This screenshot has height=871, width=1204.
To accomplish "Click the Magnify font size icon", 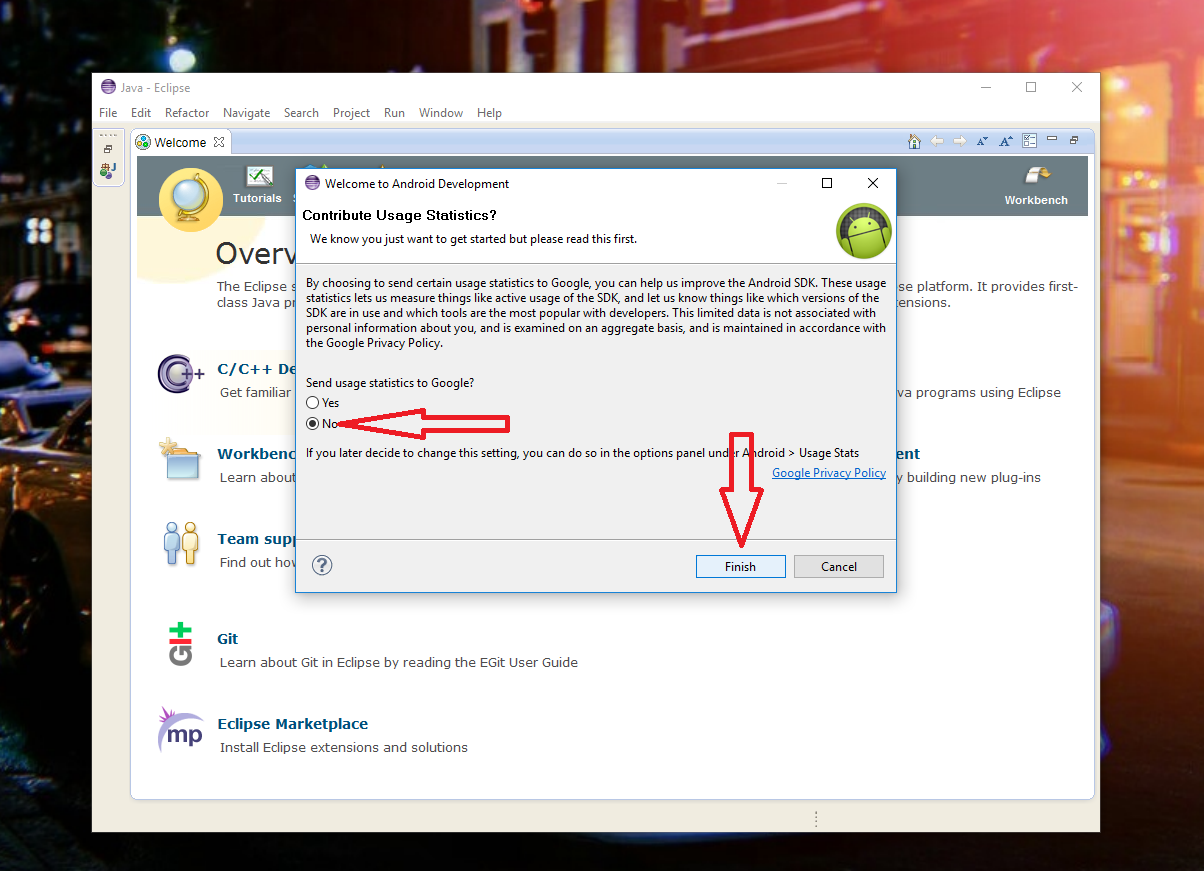I will 1006,142.
